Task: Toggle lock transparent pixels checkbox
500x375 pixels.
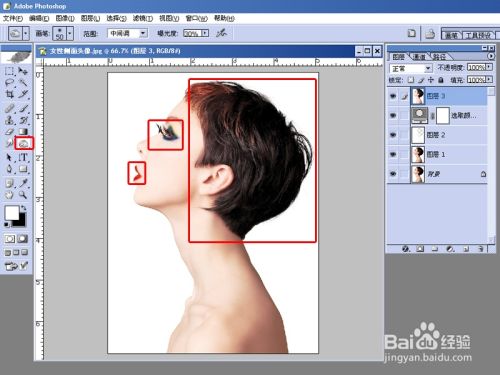Action: click(411, 80)
